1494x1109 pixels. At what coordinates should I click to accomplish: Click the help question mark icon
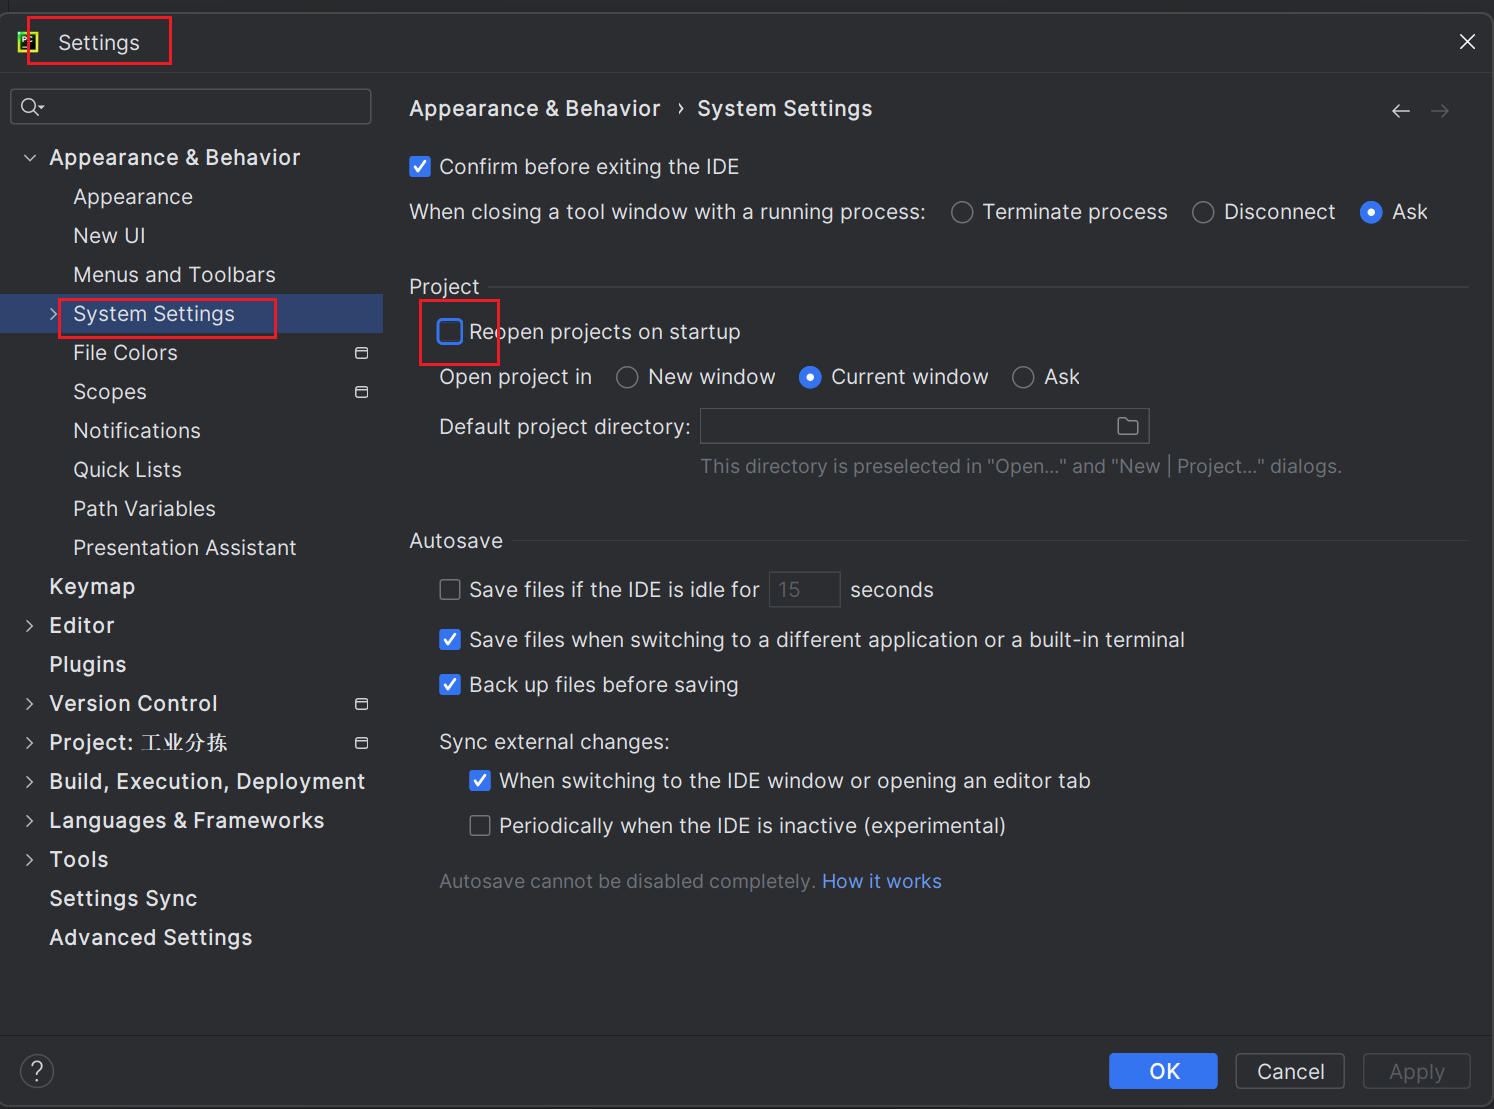pos(37,1071)
